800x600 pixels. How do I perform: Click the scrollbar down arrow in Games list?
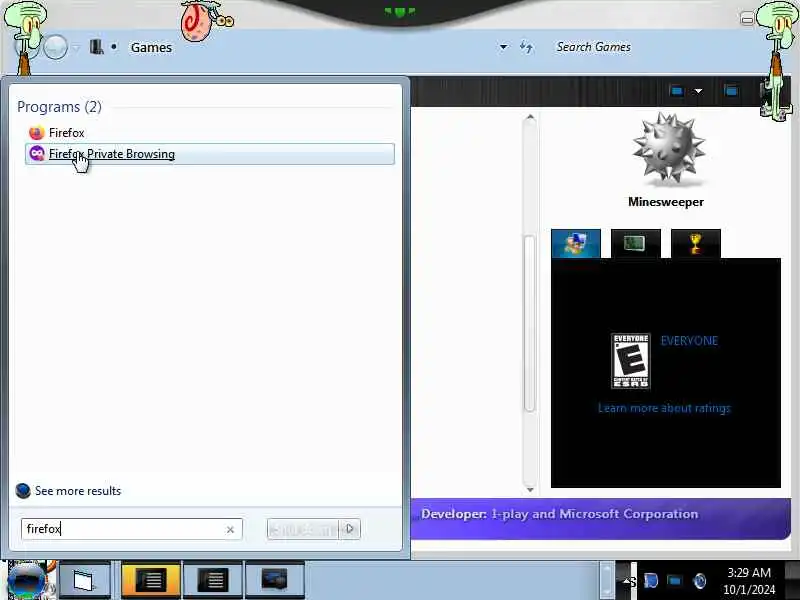coord(530,490)
